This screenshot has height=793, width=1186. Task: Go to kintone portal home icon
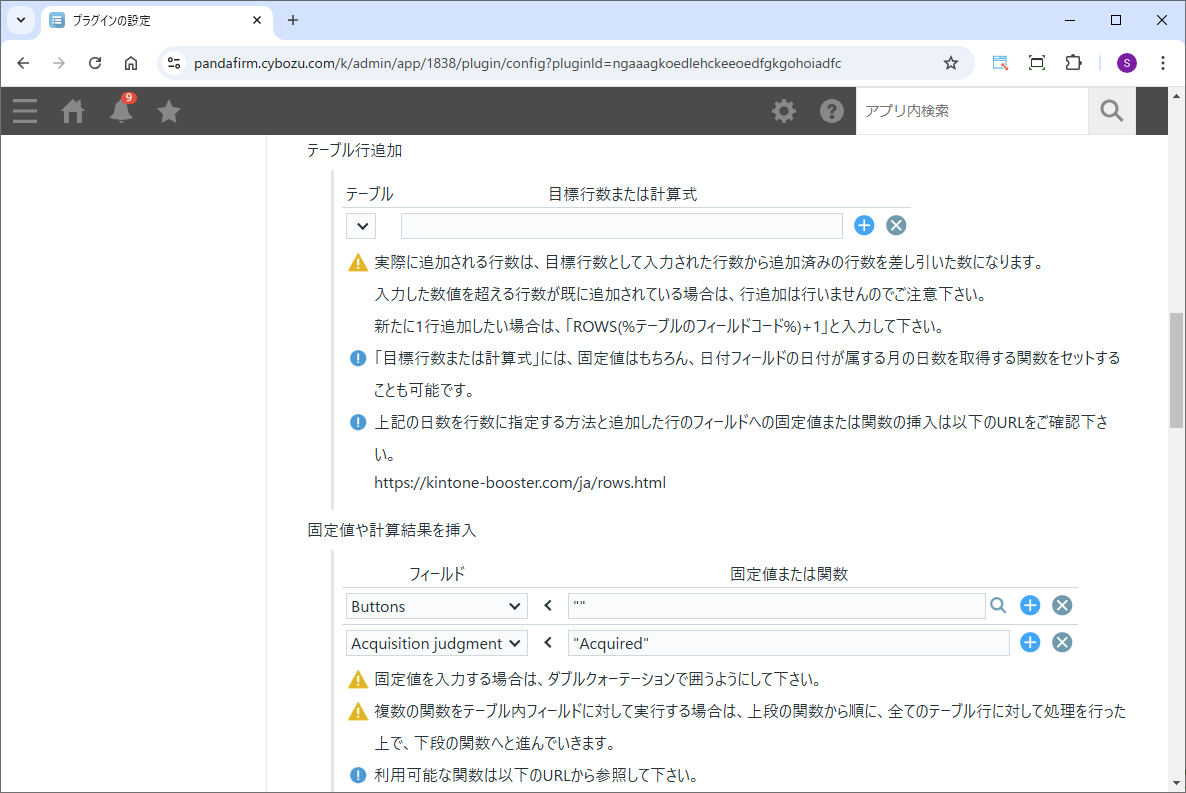click(73, 111)
